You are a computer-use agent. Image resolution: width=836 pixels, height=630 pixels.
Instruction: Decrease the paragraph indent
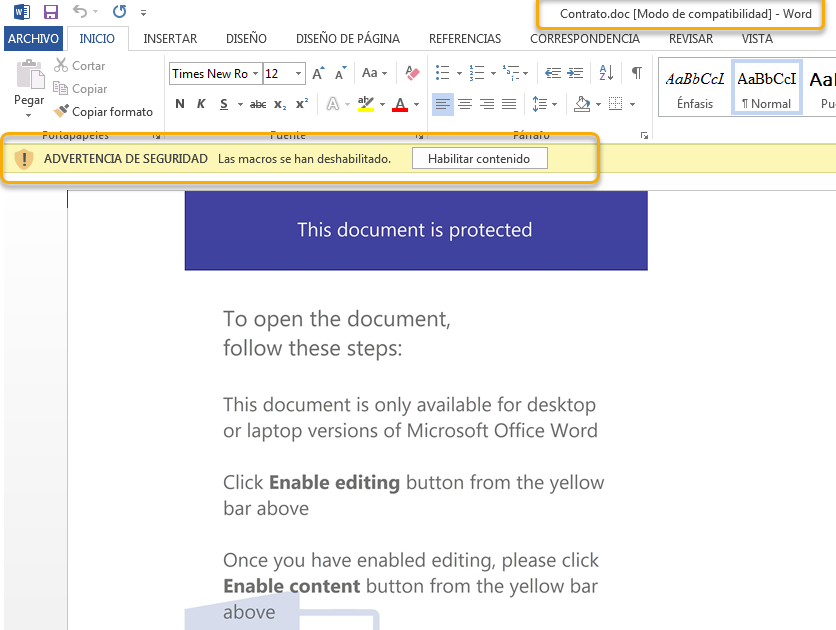click(553, 72)
